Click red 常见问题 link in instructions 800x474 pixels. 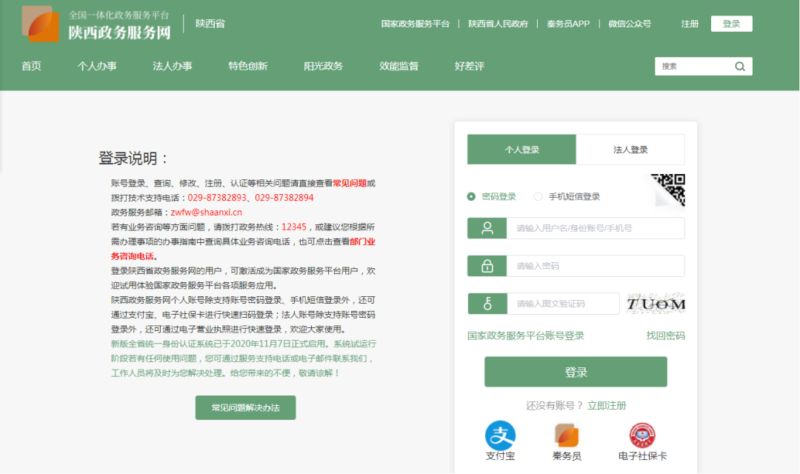pyautogui.click(x=349, y=183)
